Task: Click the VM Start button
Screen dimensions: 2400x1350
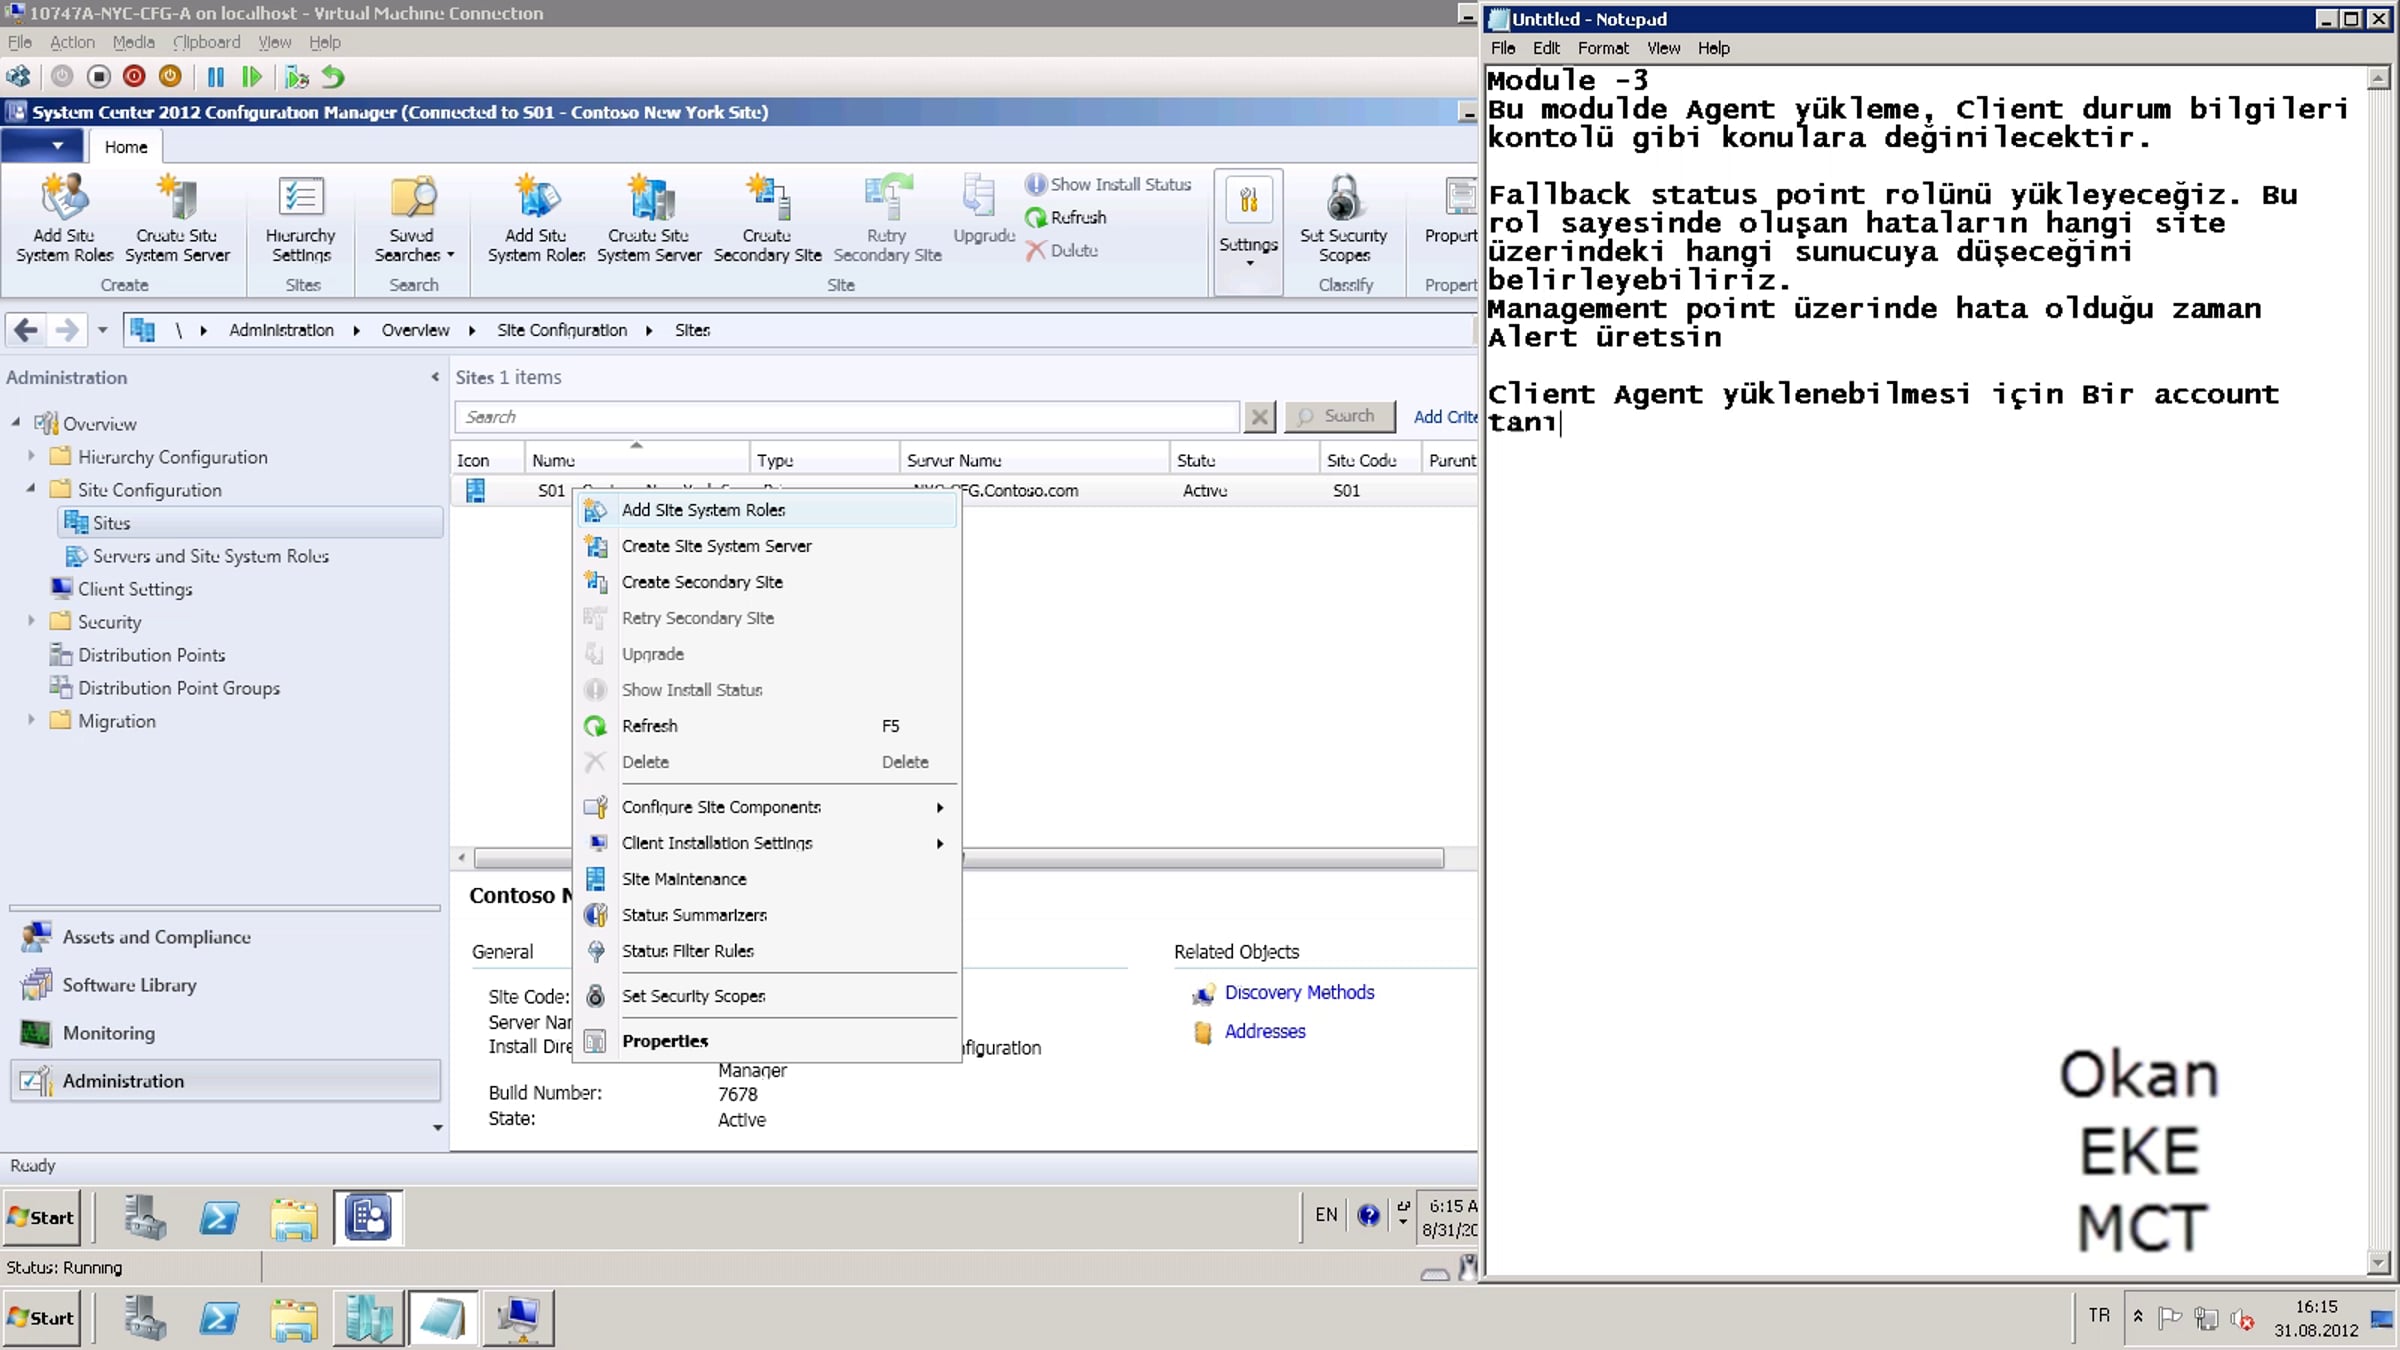Action: pos(42,1217)
